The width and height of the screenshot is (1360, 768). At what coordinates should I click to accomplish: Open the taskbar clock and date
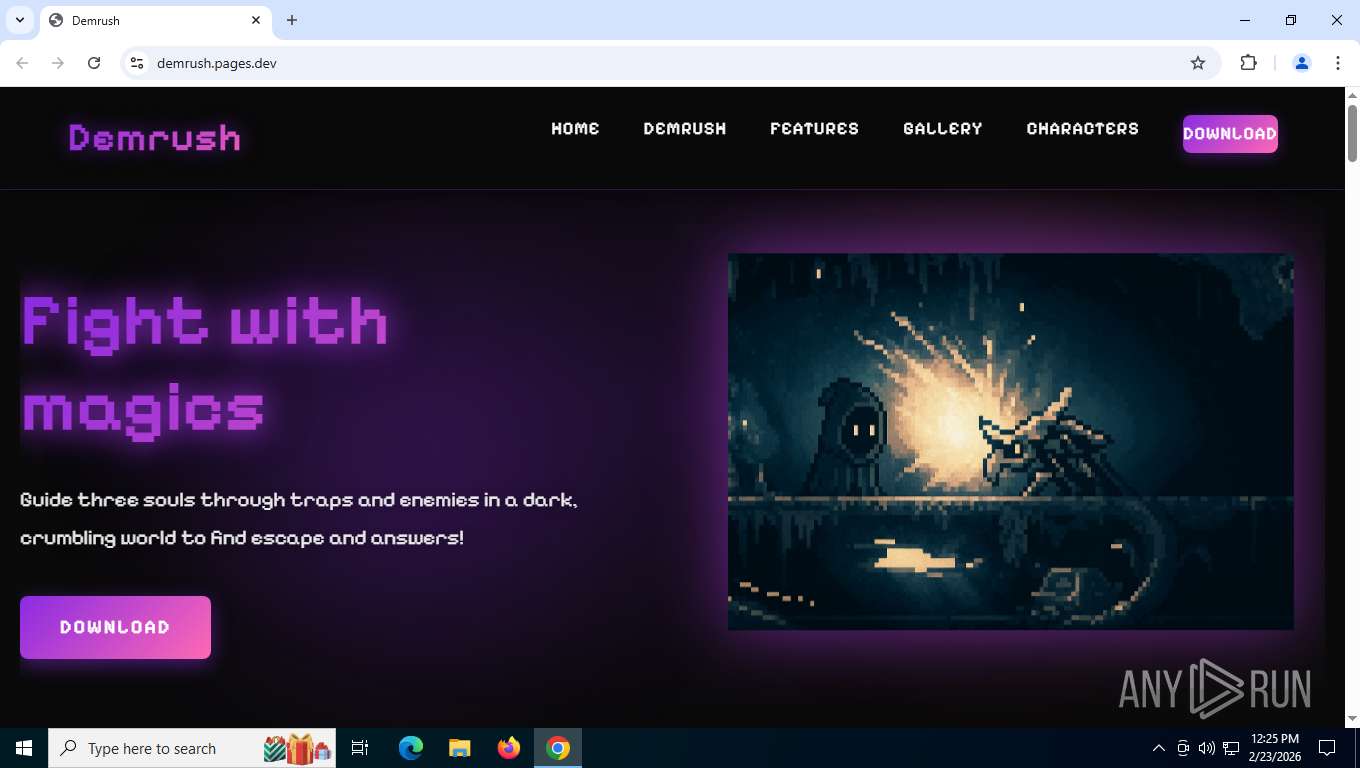pyautogui.click(x=1273, y=748)
